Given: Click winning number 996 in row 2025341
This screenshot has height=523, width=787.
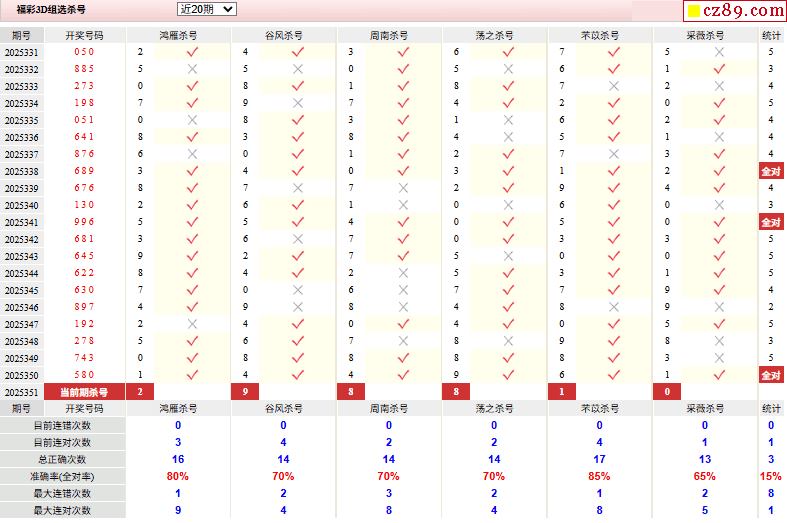Looking at the screenshot, I should (84, 222).
